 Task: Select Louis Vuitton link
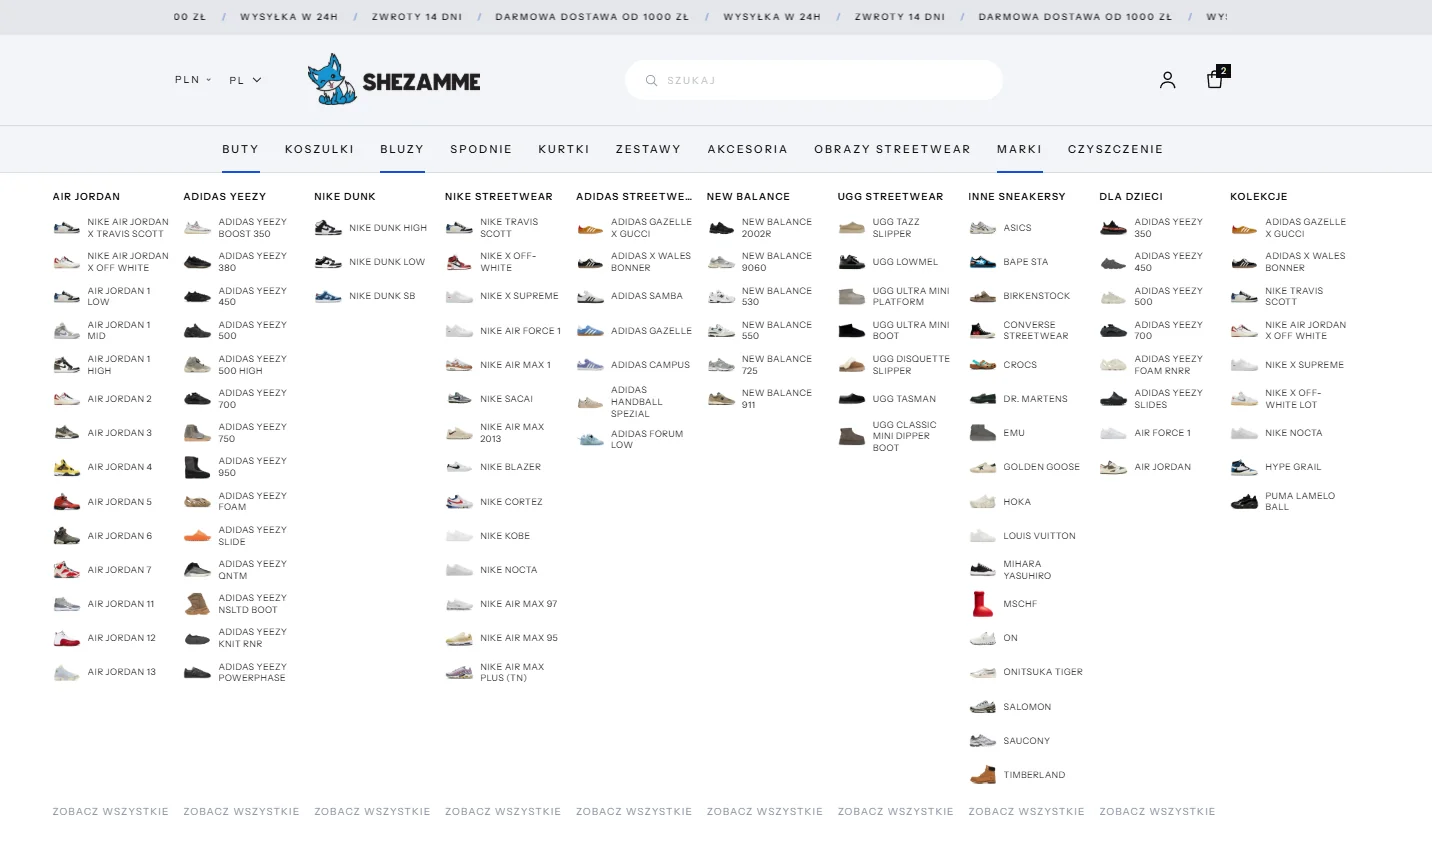(x=1040, y=536)
